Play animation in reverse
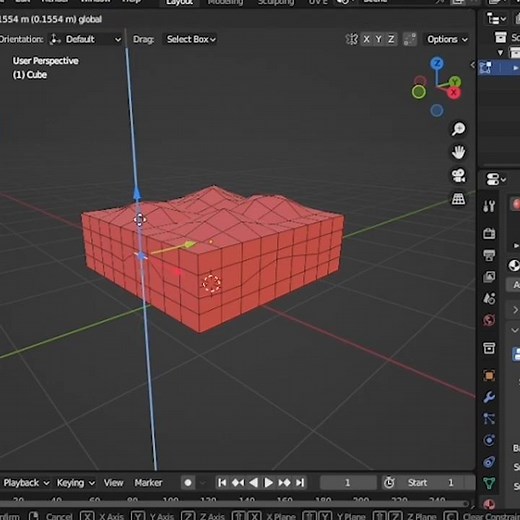Screen dimensions: 520x520 253,483
